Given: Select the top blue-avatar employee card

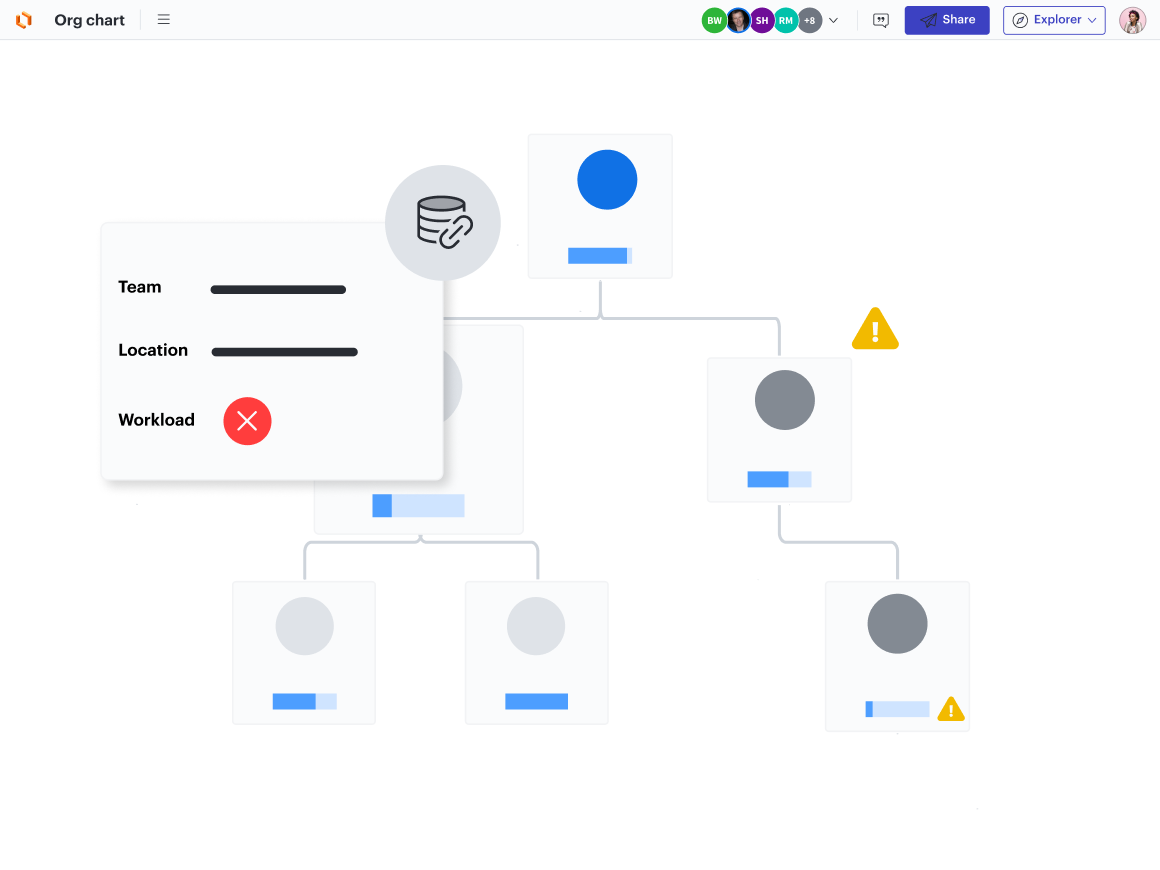Looking at the screenshot, I should [x=600, y=205].
